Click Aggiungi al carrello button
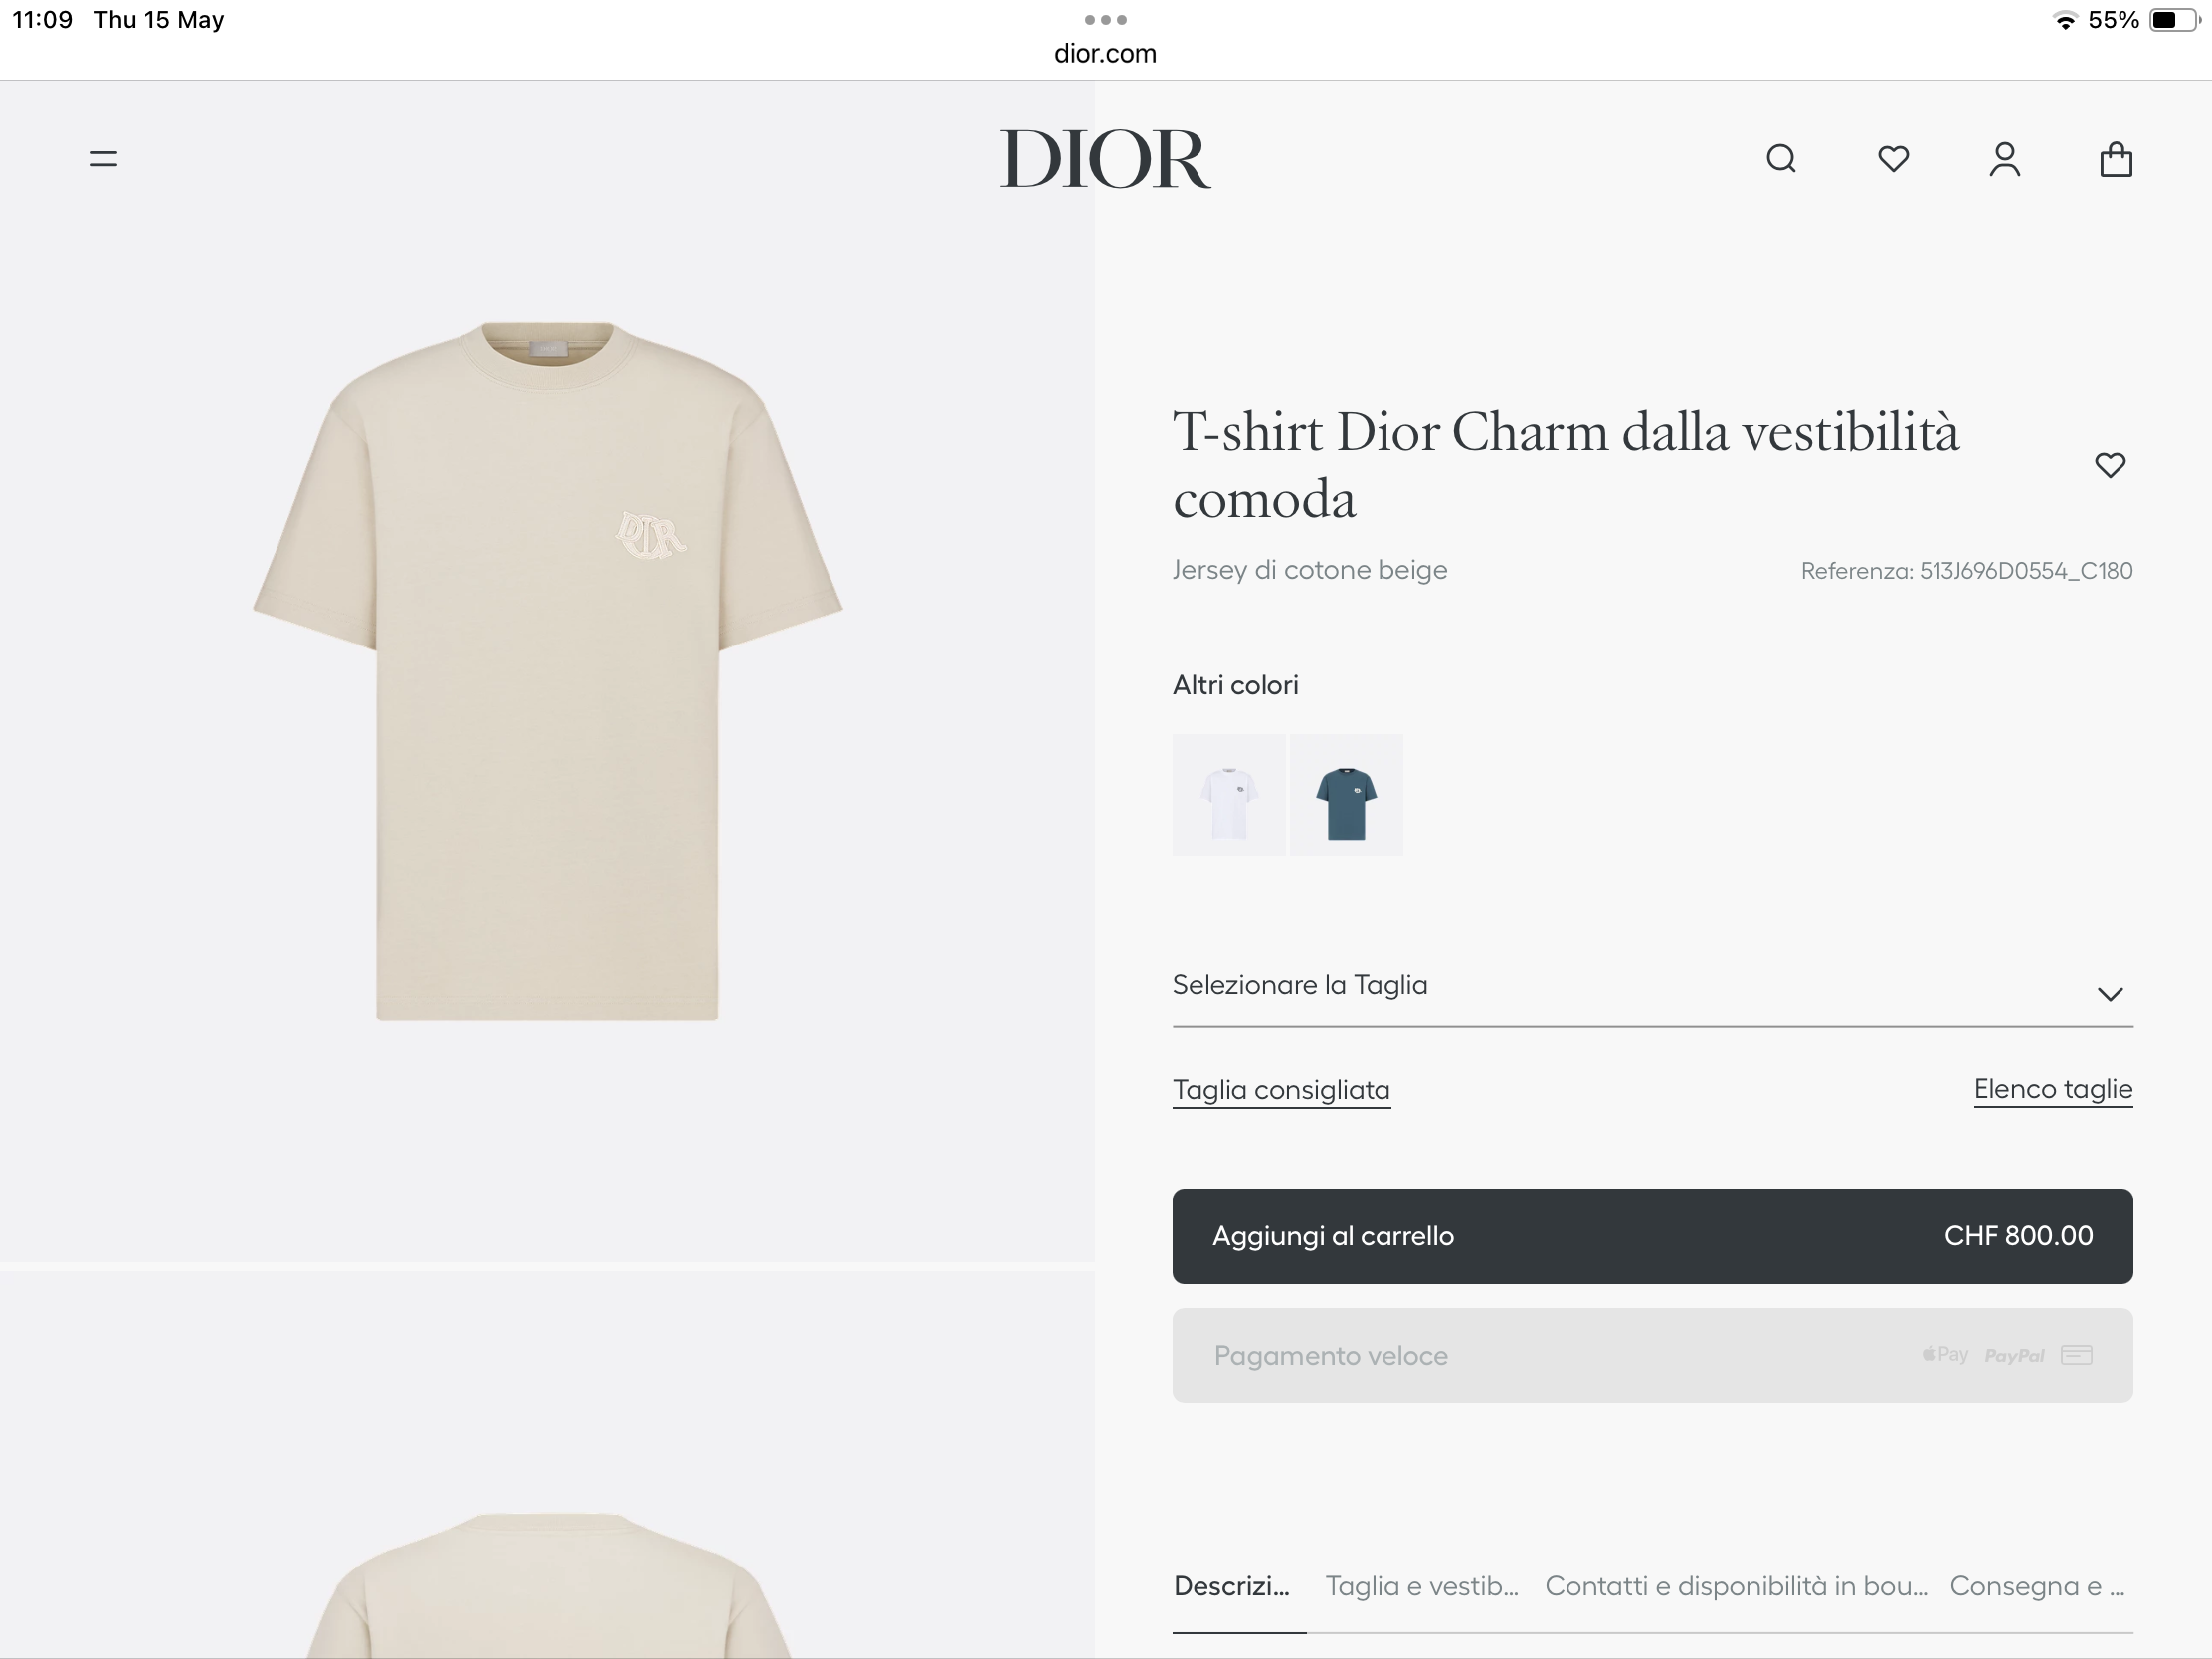 [1652, 1236]
